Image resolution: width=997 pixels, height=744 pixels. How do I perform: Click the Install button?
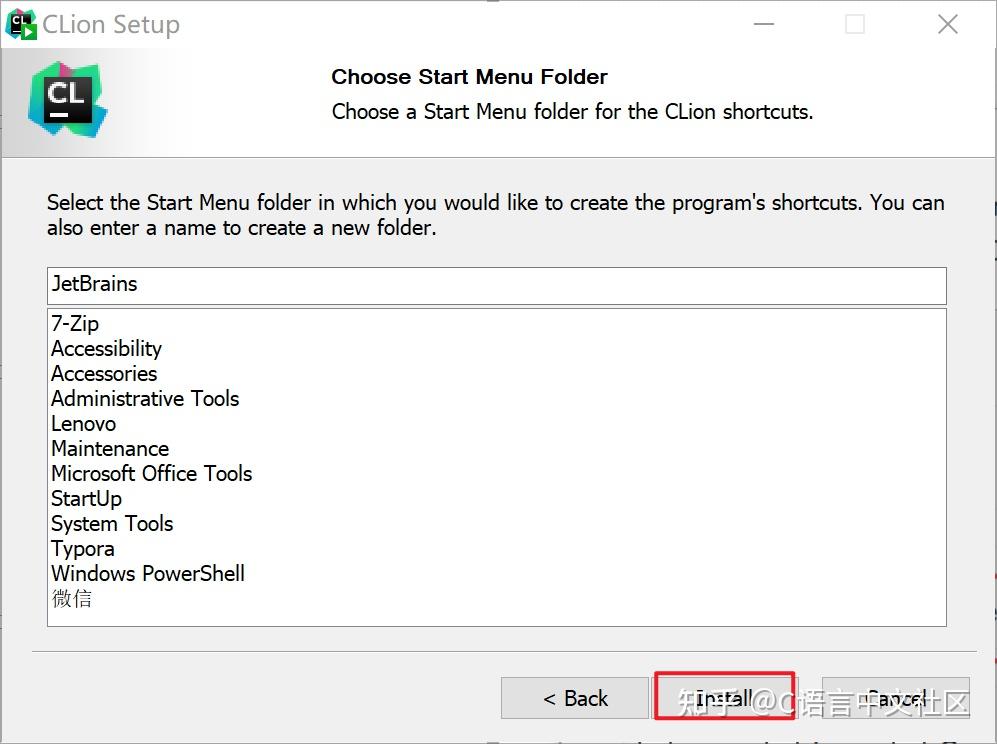724,697
